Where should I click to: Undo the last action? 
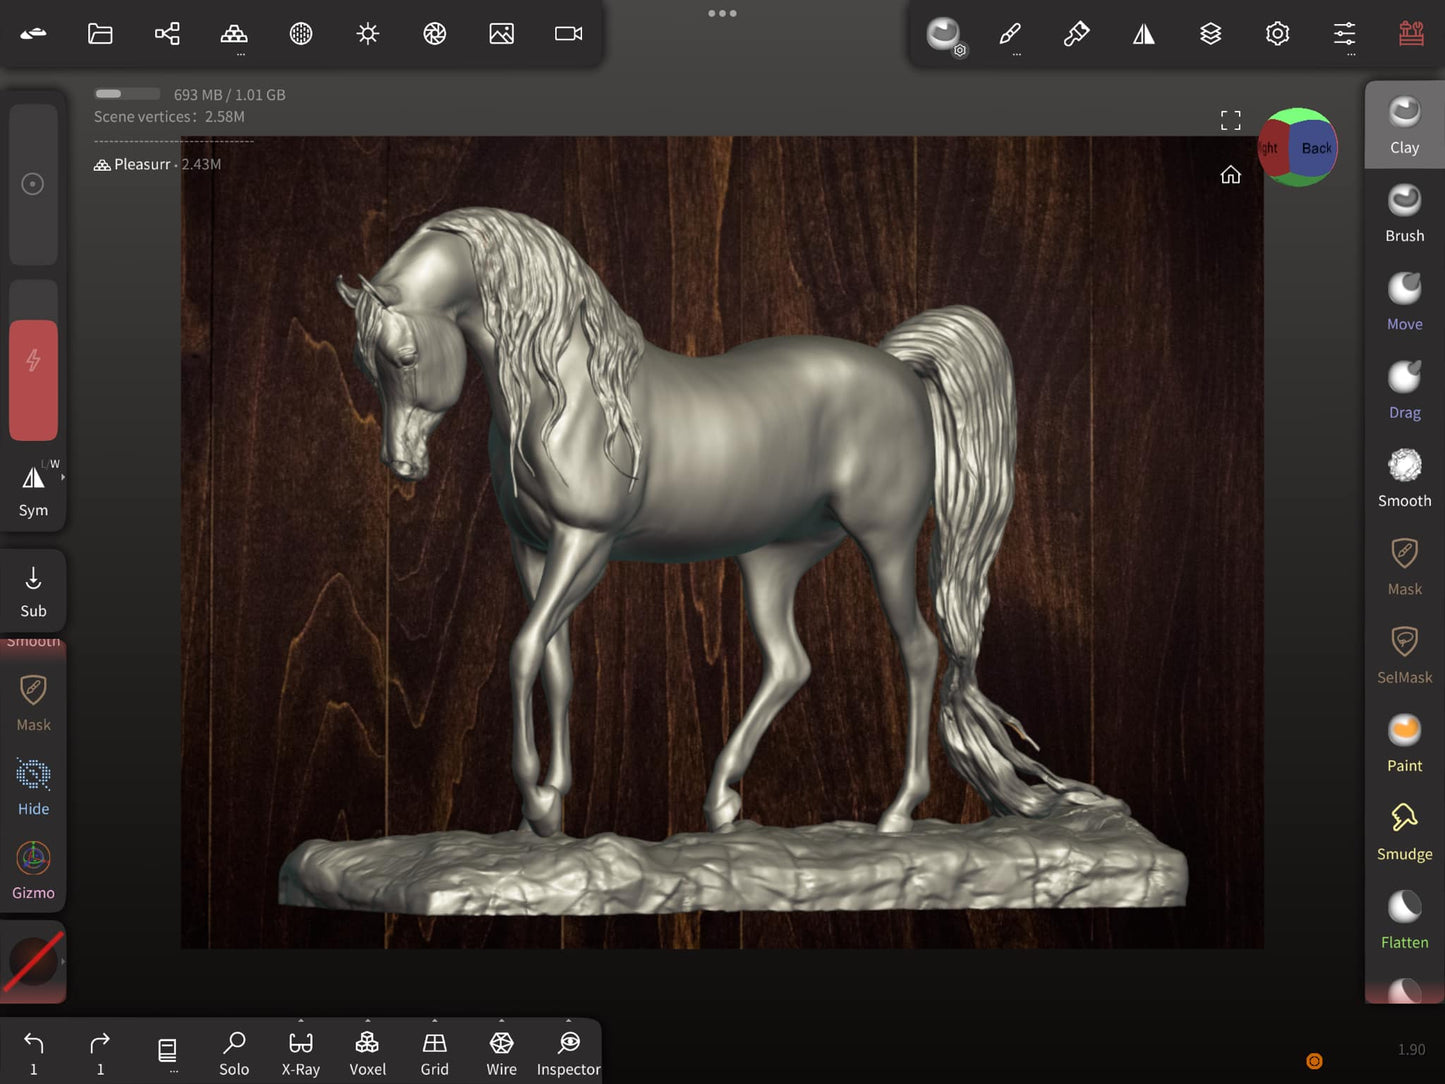click(x=33, y=1053)
